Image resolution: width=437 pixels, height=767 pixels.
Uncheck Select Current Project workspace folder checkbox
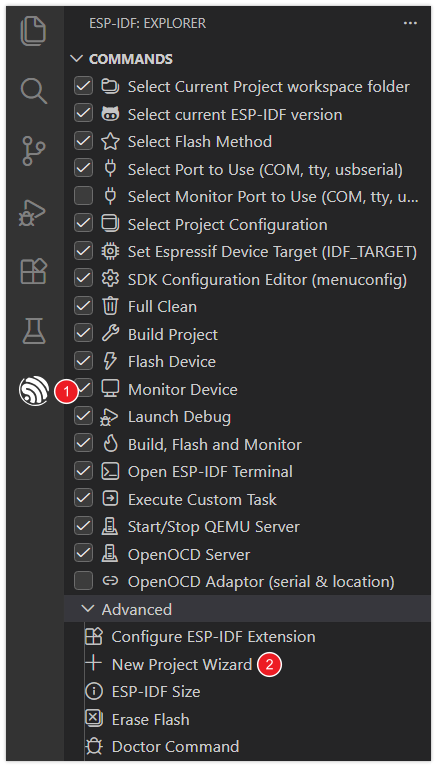pos(83,87)
